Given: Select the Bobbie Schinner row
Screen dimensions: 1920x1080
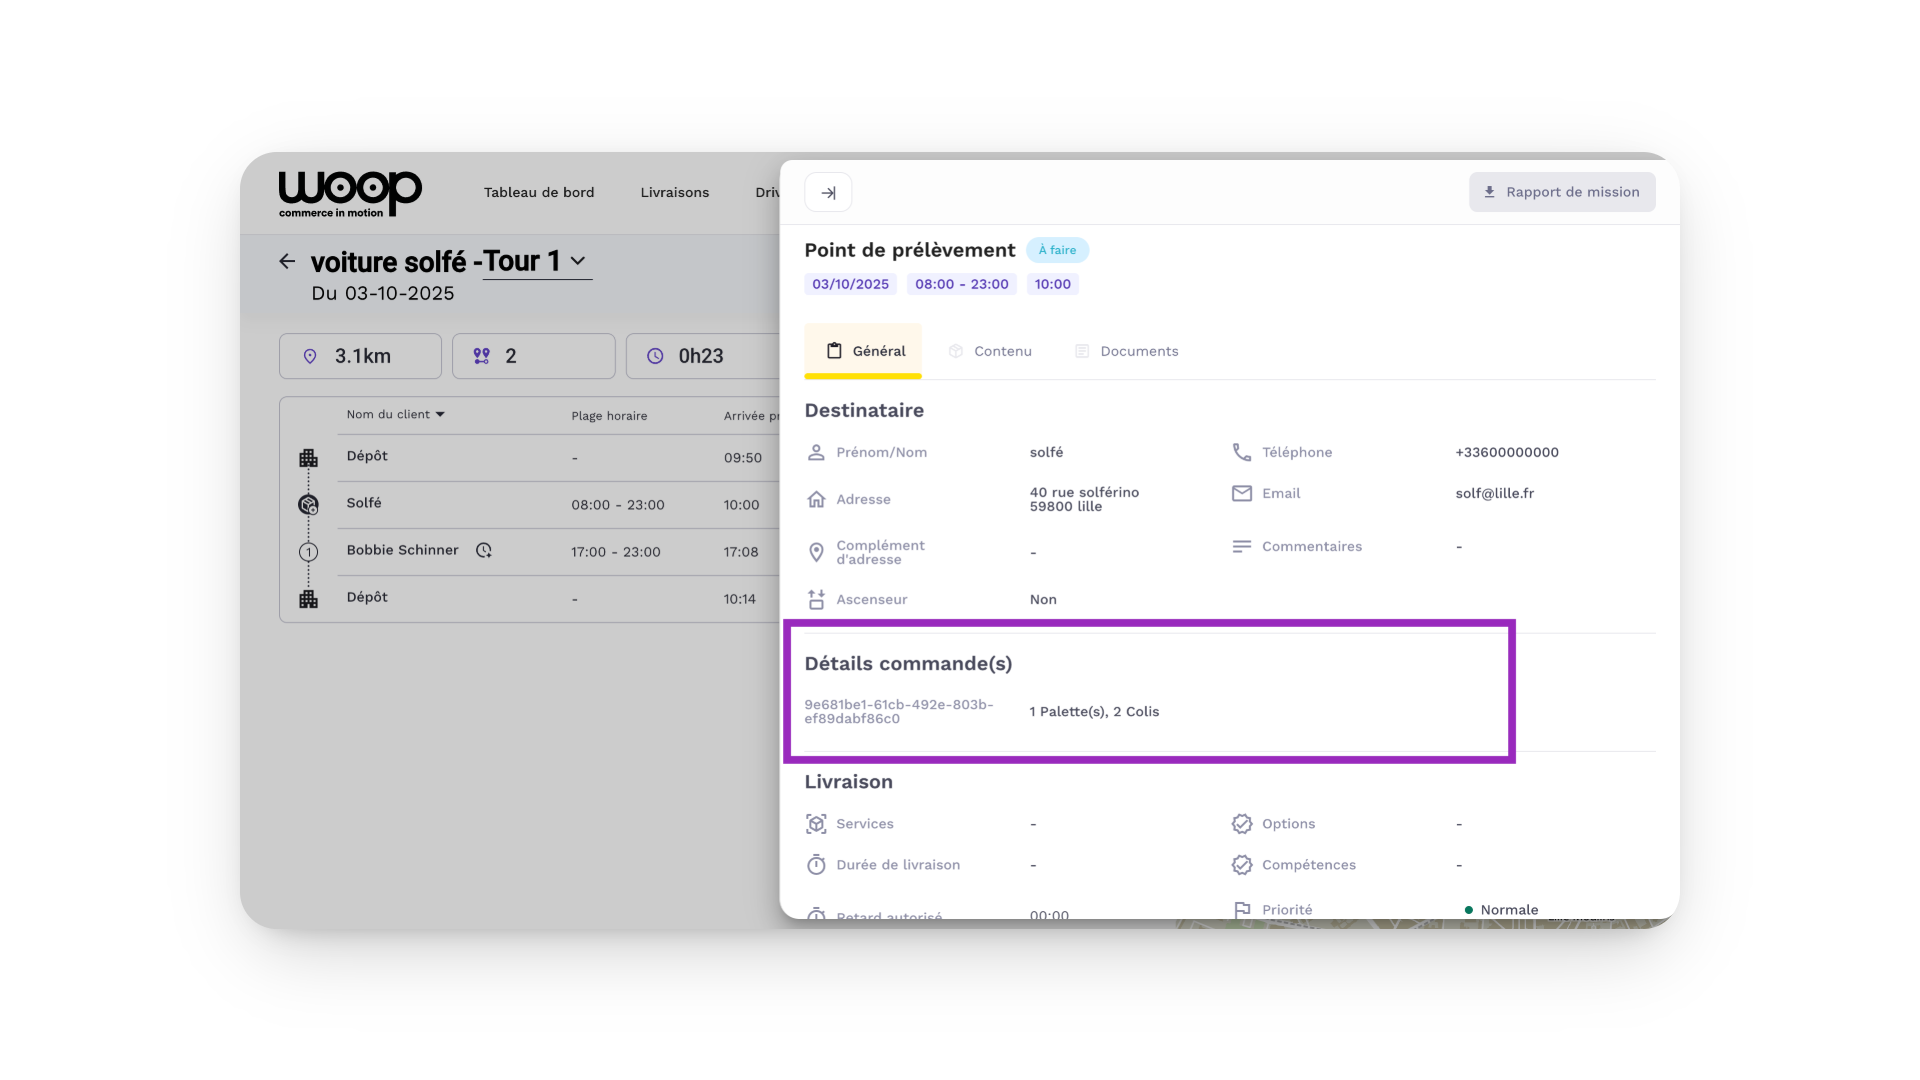Looking at the screenshot, I should tap(403, 551).
